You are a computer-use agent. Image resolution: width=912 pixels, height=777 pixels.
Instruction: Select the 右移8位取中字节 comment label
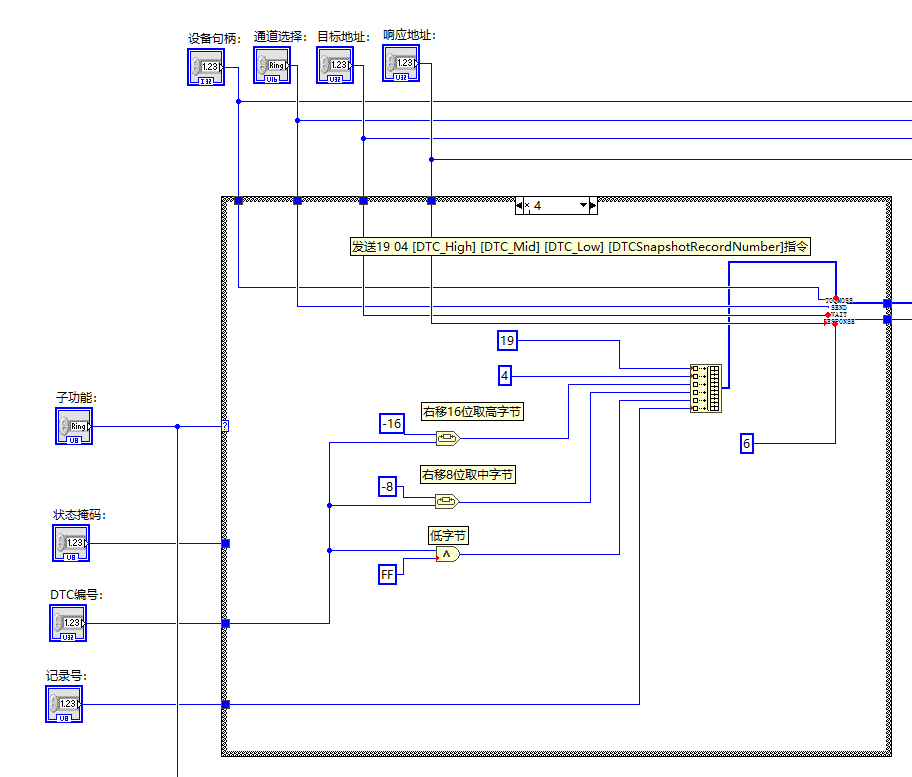pos(468,475)
